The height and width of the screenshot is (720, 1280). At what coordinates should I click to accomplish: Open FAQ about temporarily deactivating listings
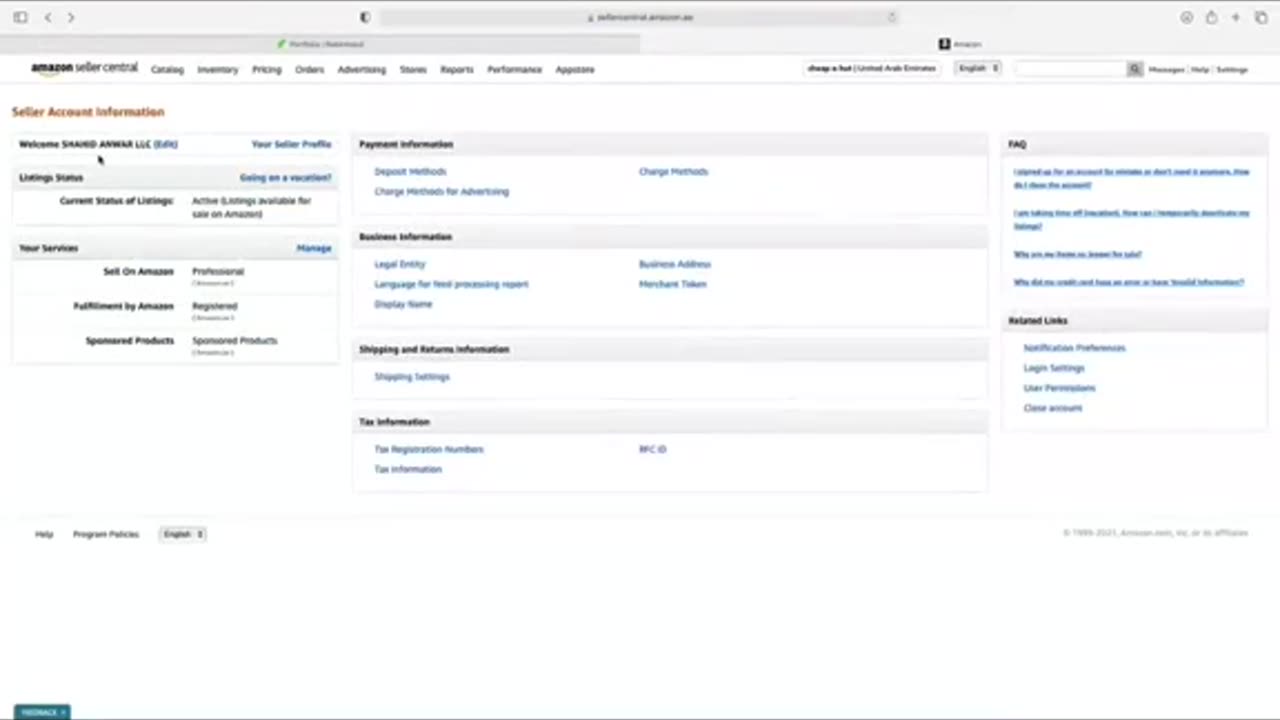tap(1131, 219)
